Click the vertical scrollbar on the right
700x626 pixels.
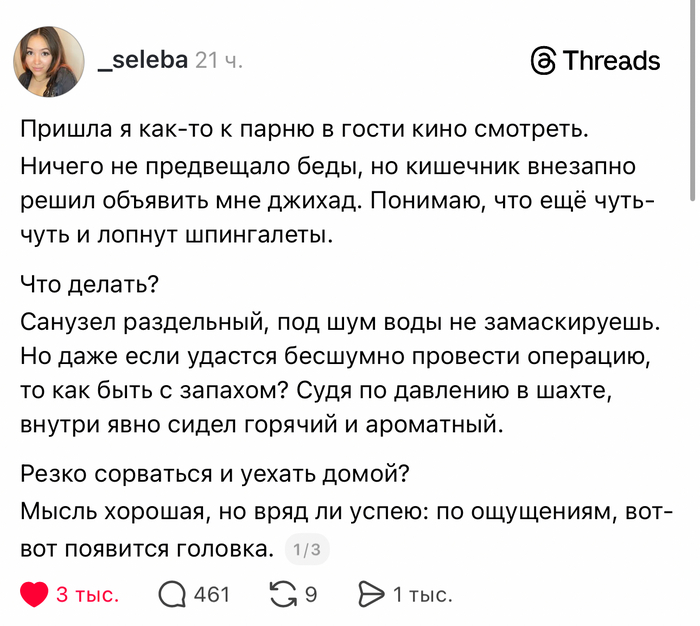692,100
